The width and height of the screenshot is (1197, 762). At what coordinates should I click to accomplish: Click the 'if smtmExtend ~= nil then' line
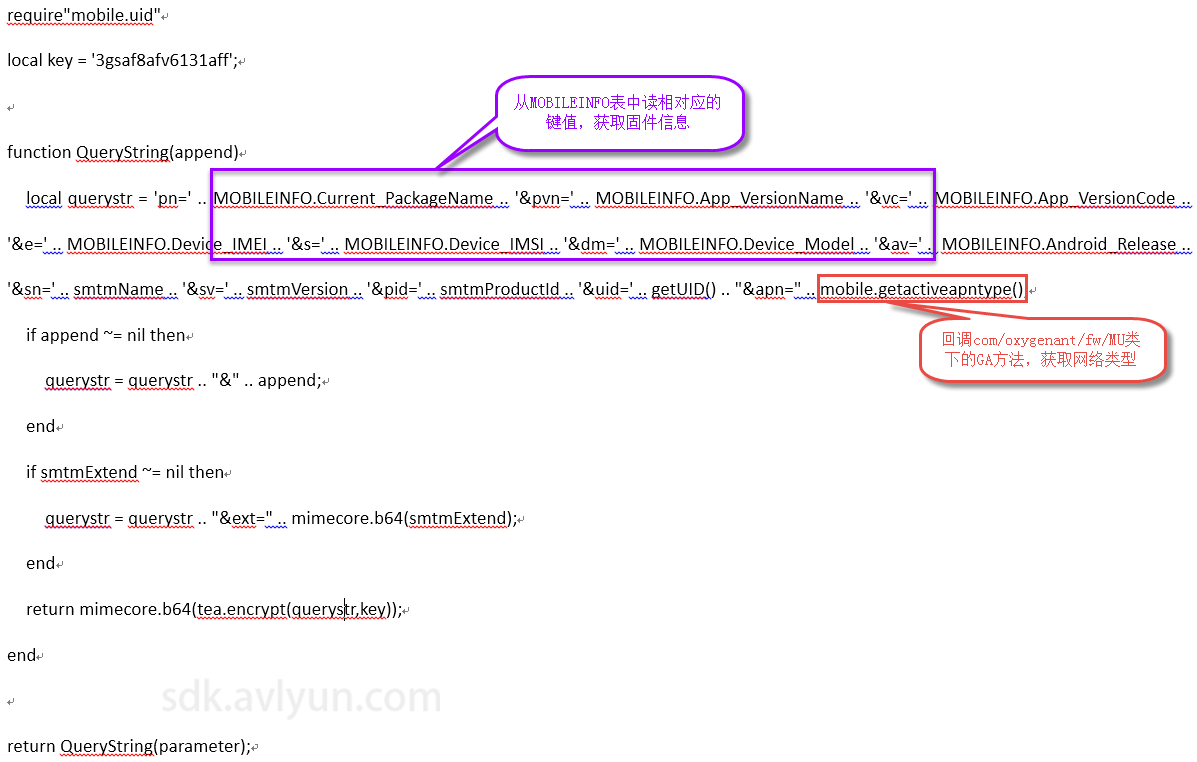tap(124, 472)
